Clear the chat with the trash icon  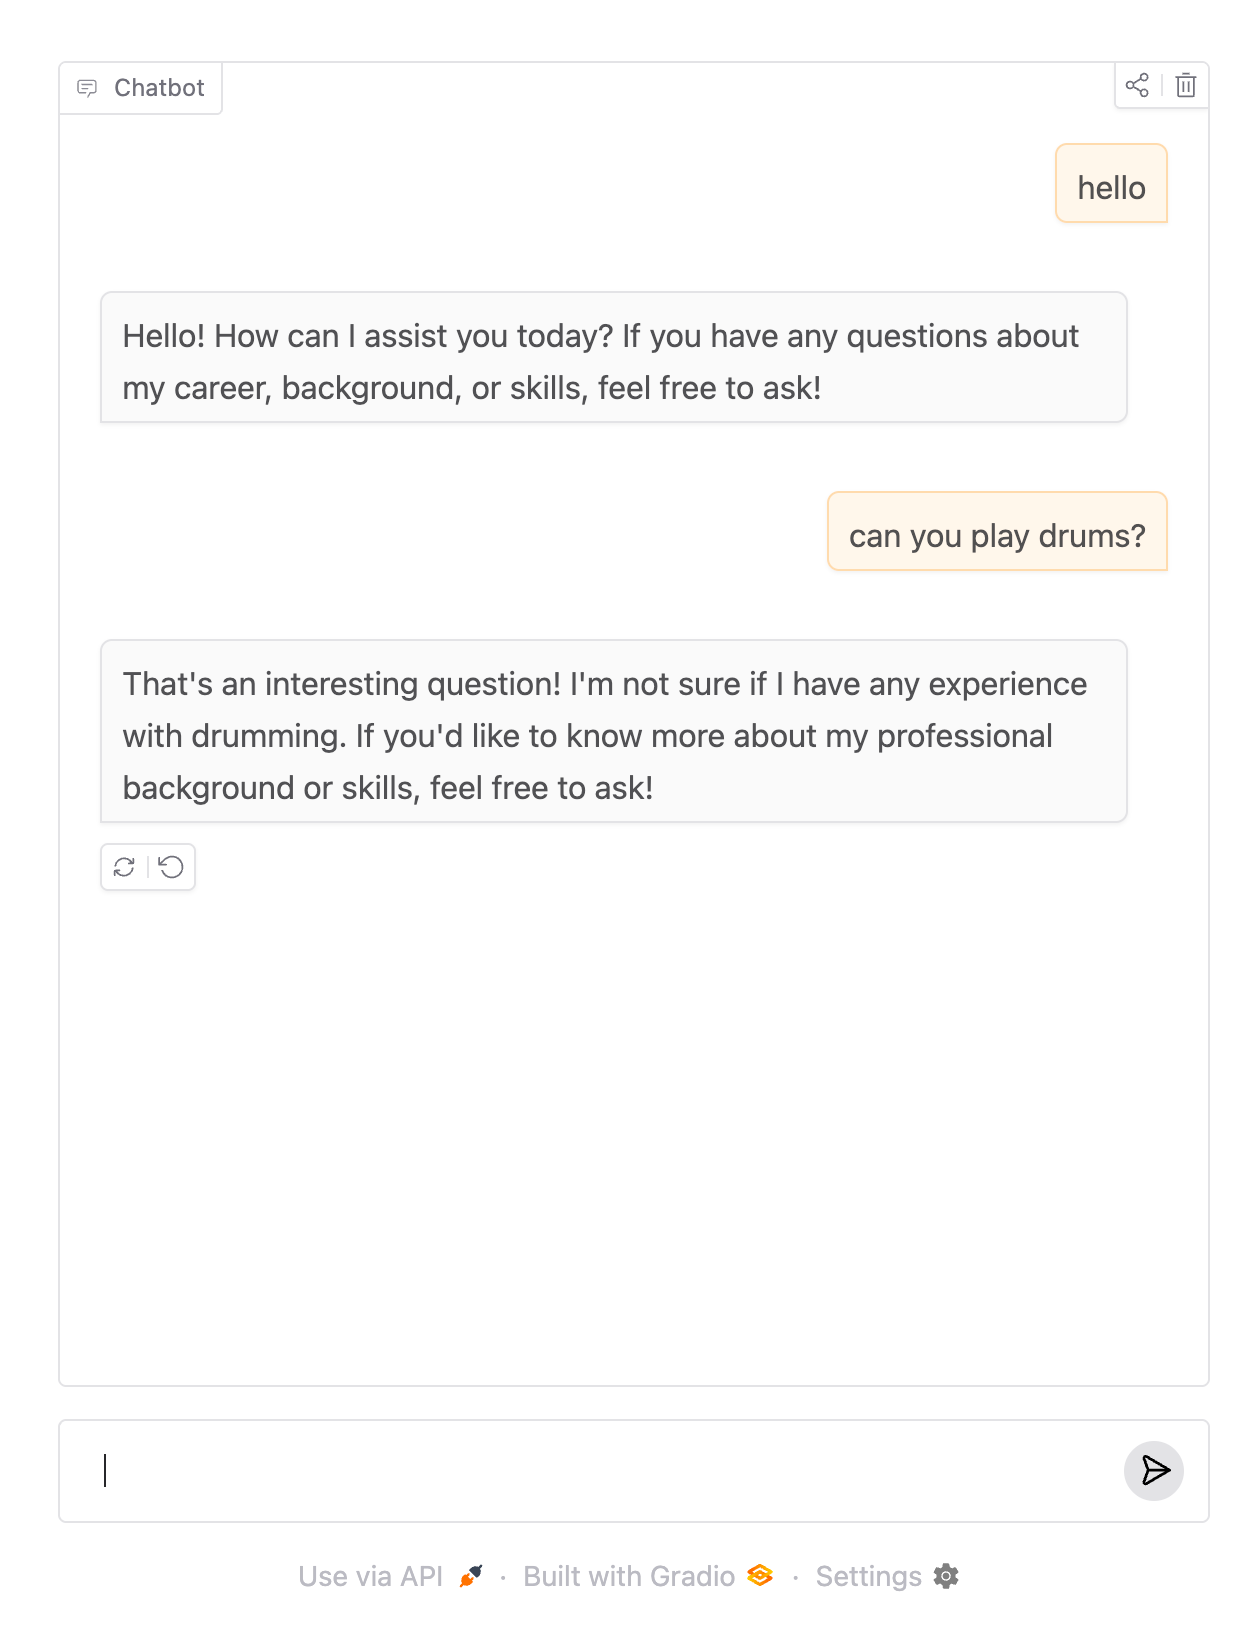coord(1186,86)
